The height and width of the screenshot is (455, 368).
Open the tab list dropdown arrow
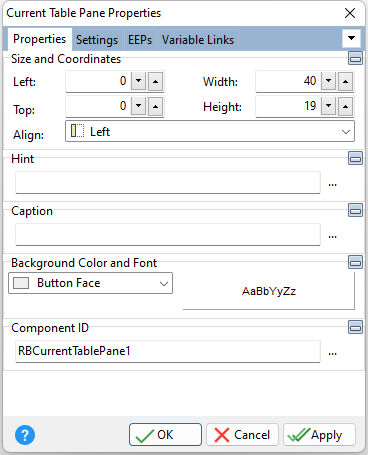pyautogui.click(x=351, y=38)
